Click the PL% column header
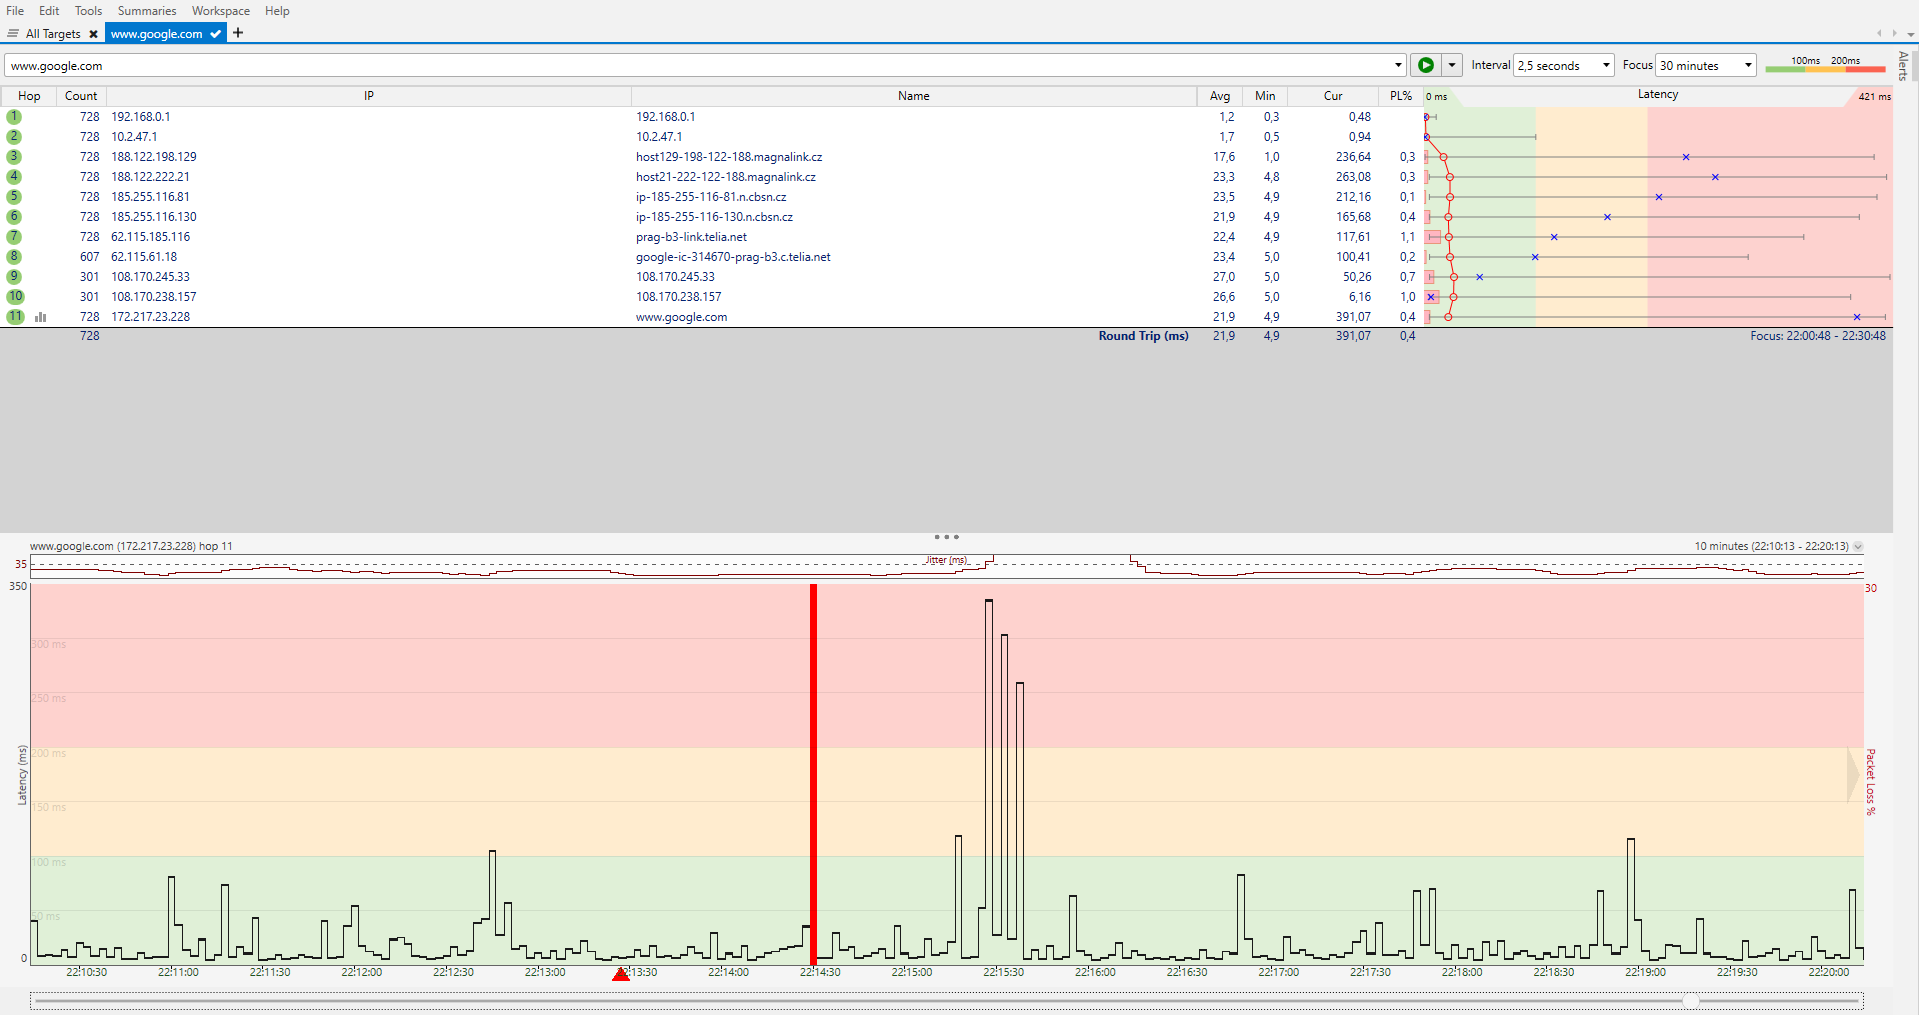The image size is (1919, 1015). click(x=1400, y=96)
